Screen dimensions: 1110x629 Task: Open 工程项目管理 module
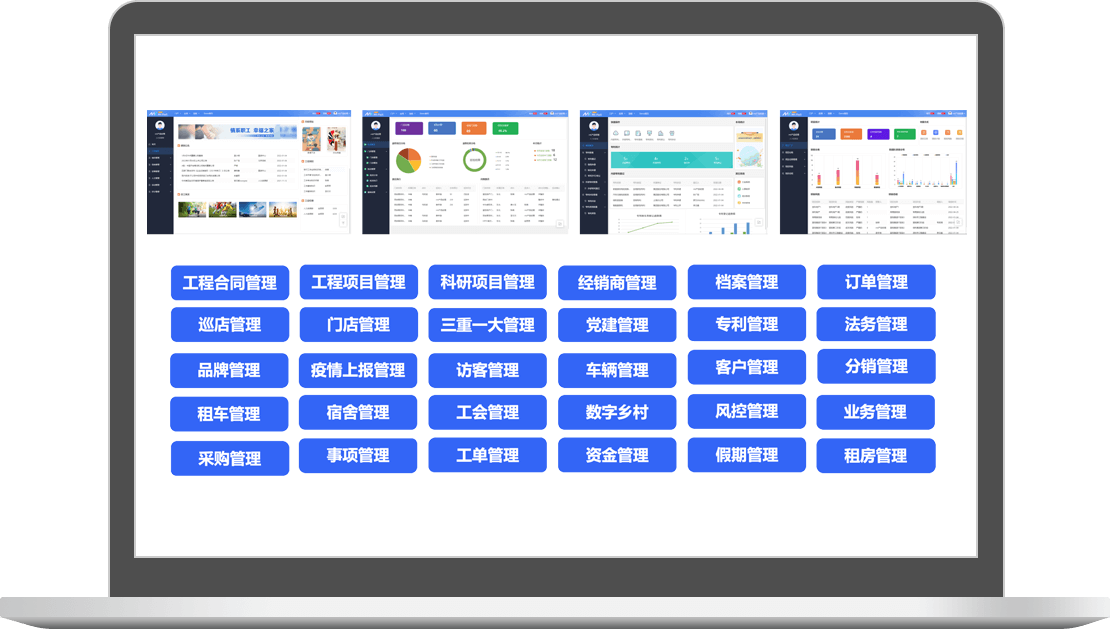point(358,283)
